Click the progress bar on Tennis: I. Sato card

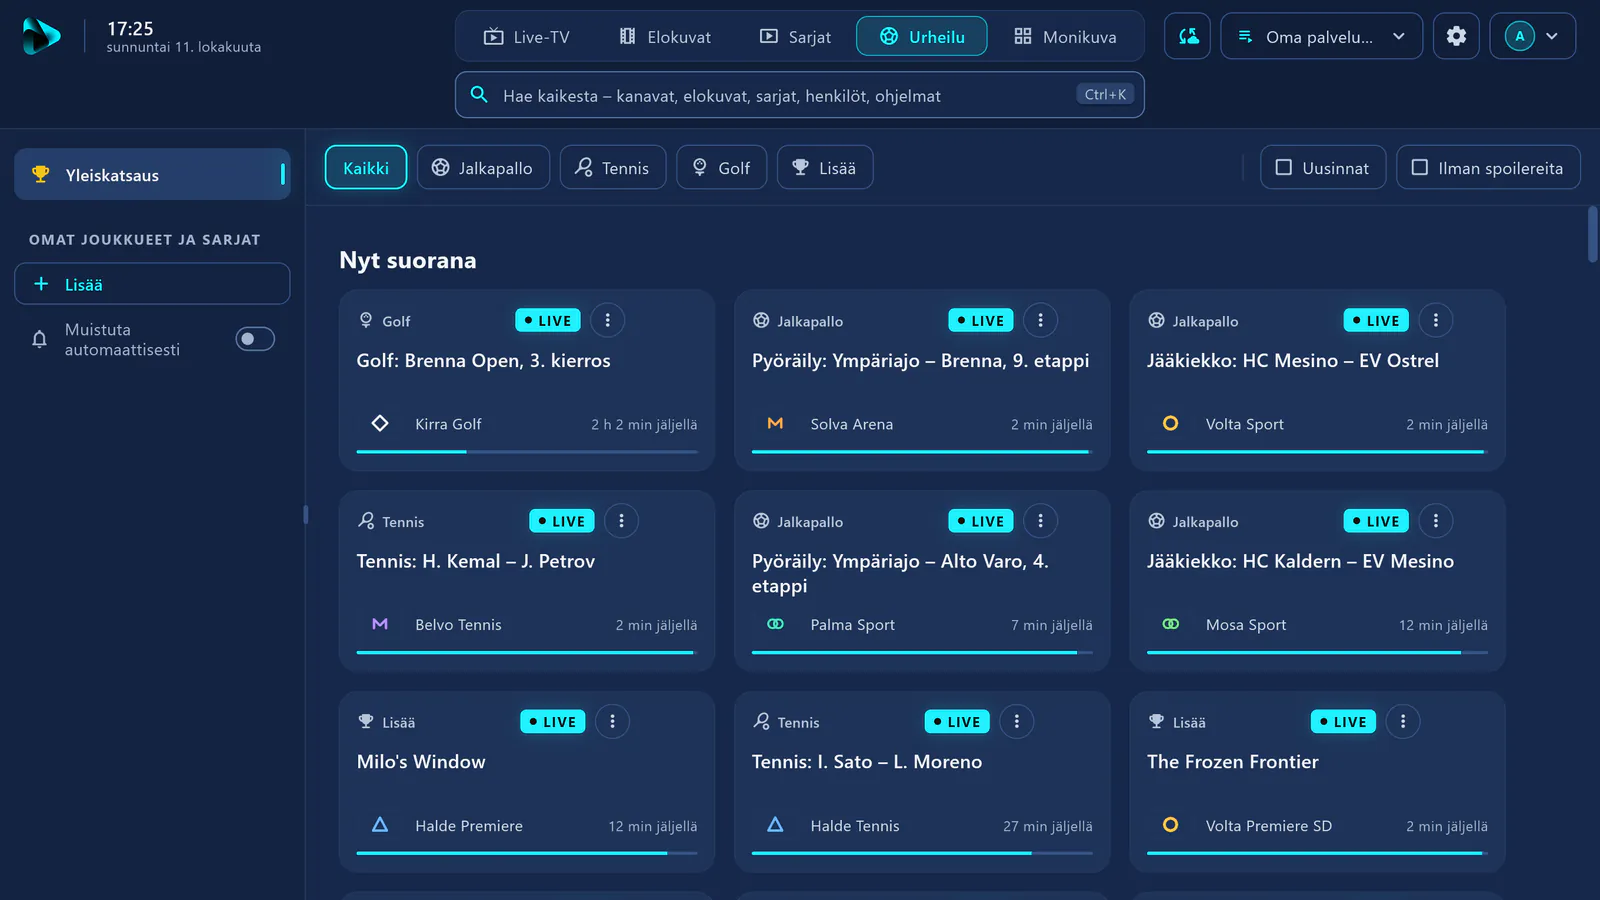(x=922, y=853)
